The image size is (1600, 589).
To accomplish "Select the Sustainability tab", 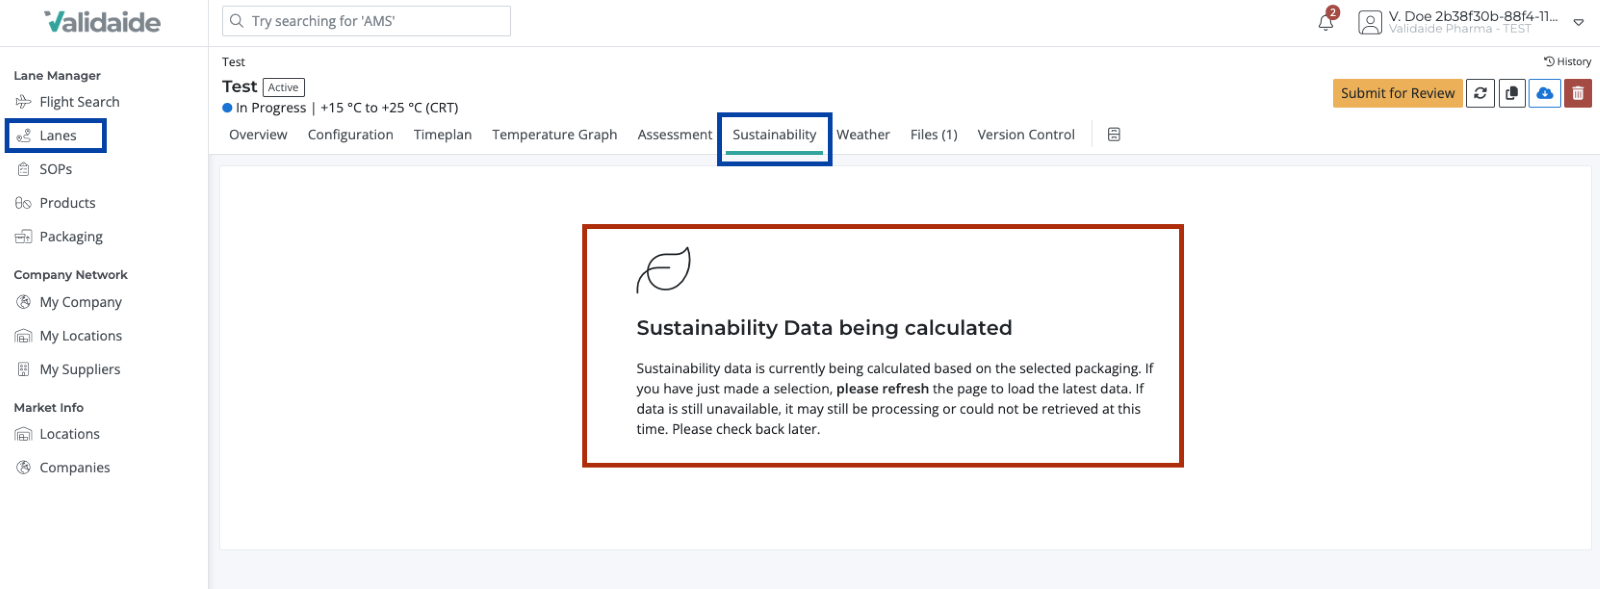I will 774,135.
